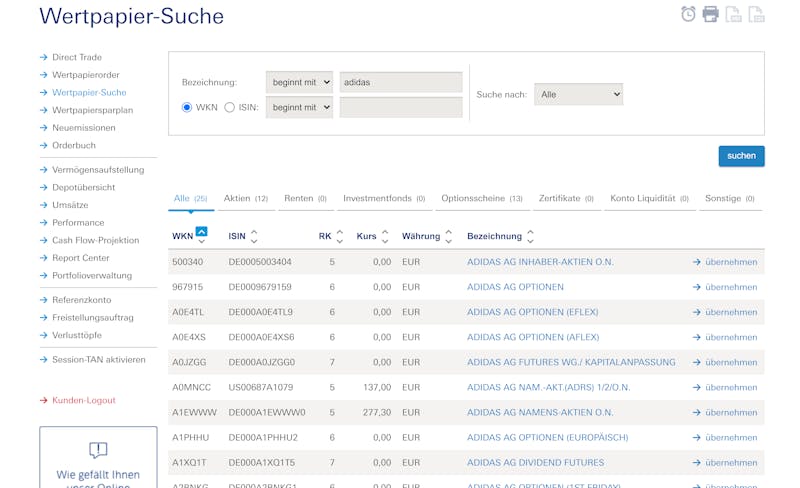The image size is (800, 488).
Task: Open Referenzkonto in the sidebar
Action: (x=82, y=300)
